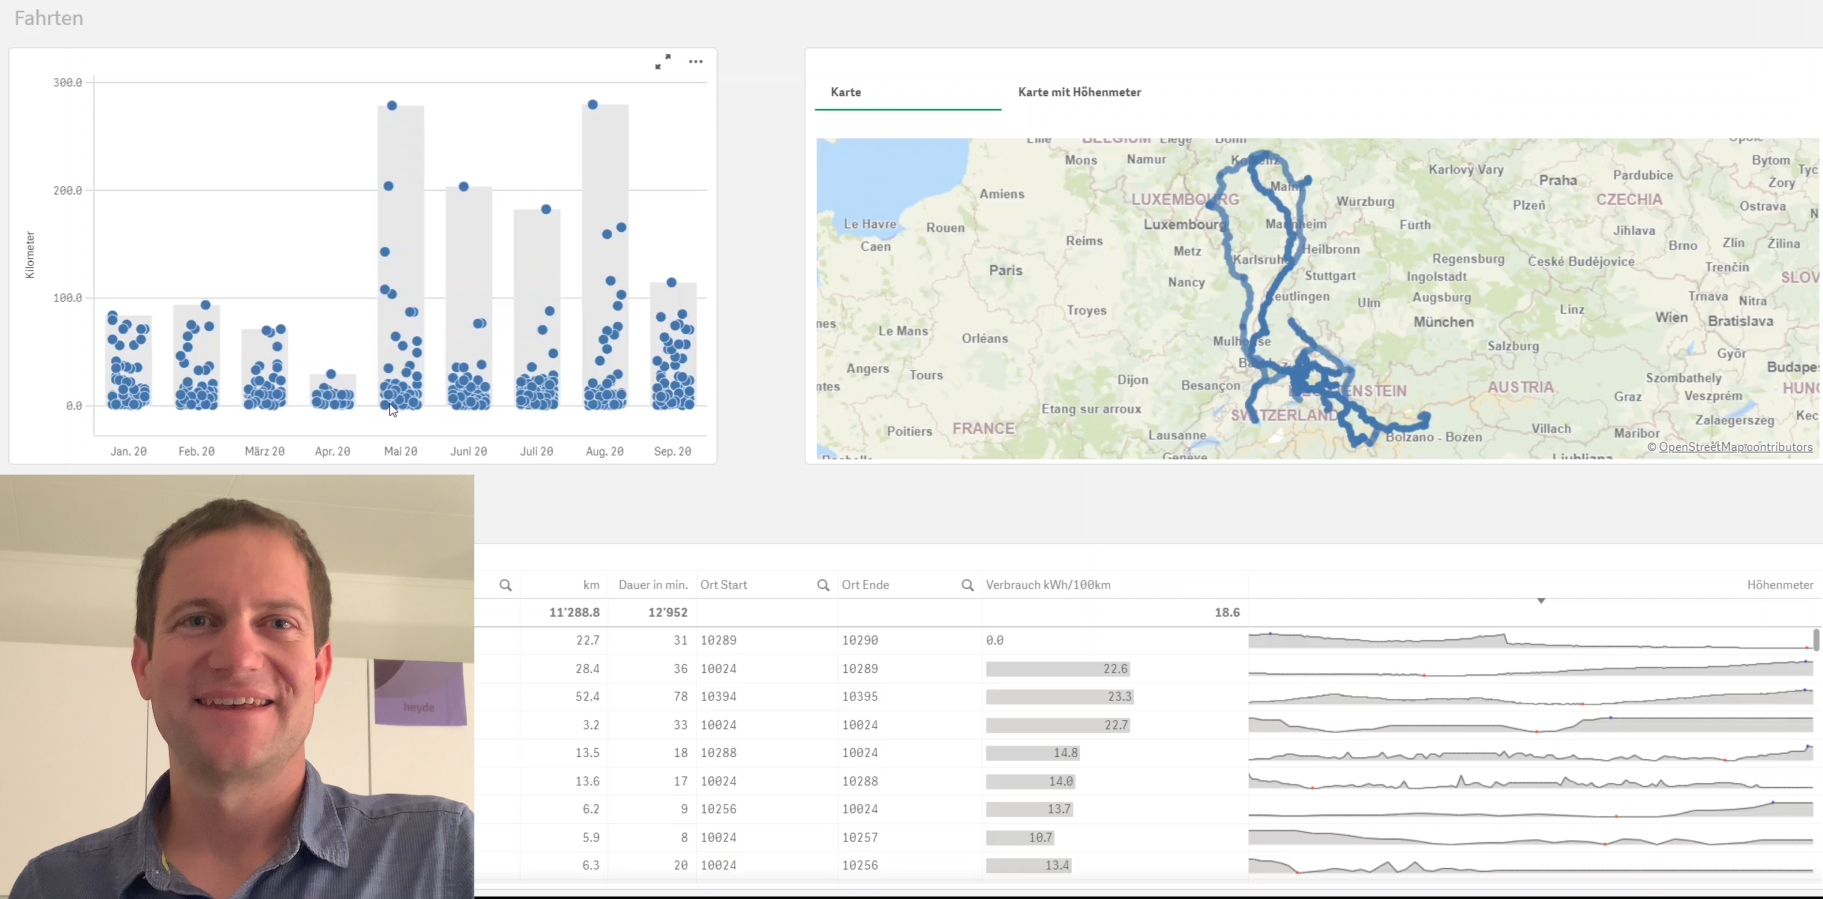
Task: Click the search icon in the first table column
Action: pos(506,585)
